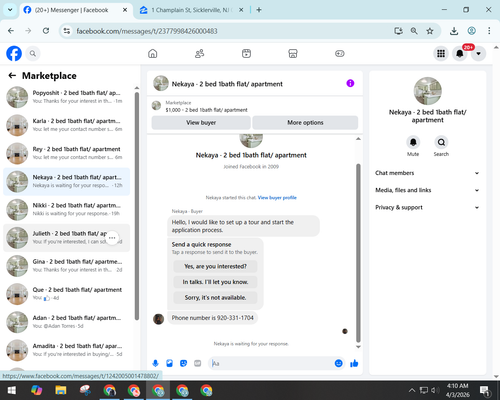Open a new browser tab
Screen dimensions: 500x400
click(259, 10)
